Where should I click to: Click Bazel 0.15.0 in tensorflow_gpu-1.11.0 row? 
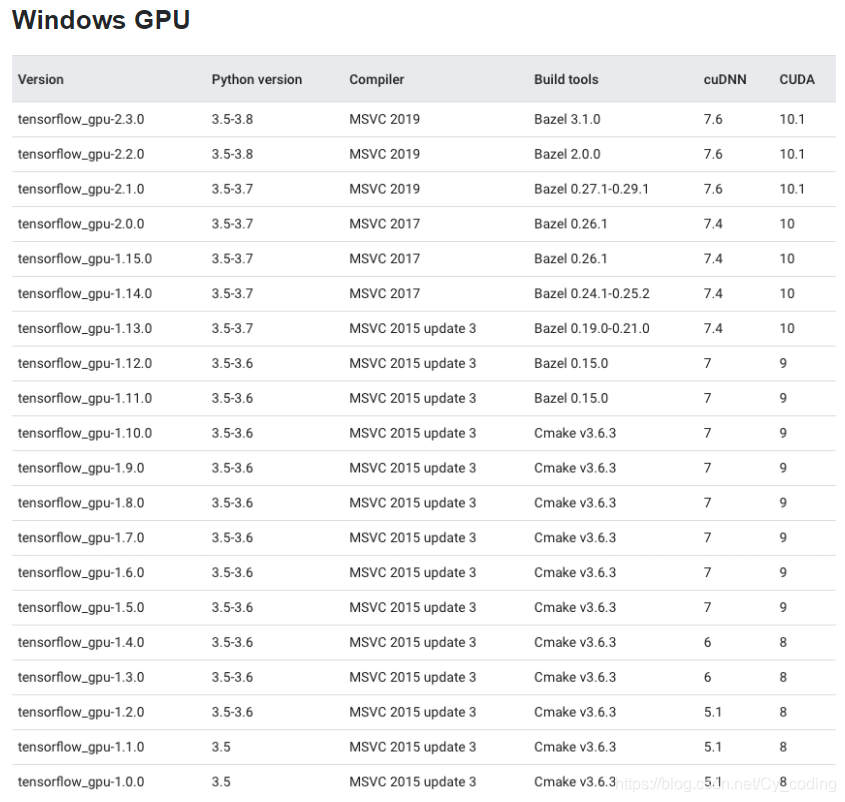571,398
